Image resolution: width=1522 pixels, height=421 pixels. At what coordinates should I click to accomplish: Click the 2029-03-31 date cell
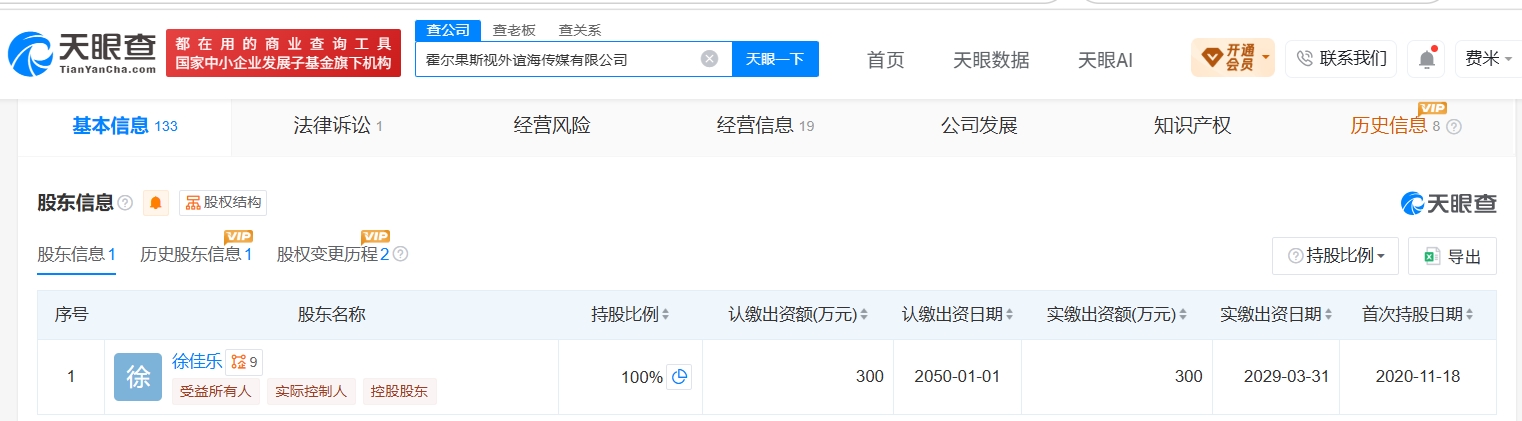coord(1276,377)
